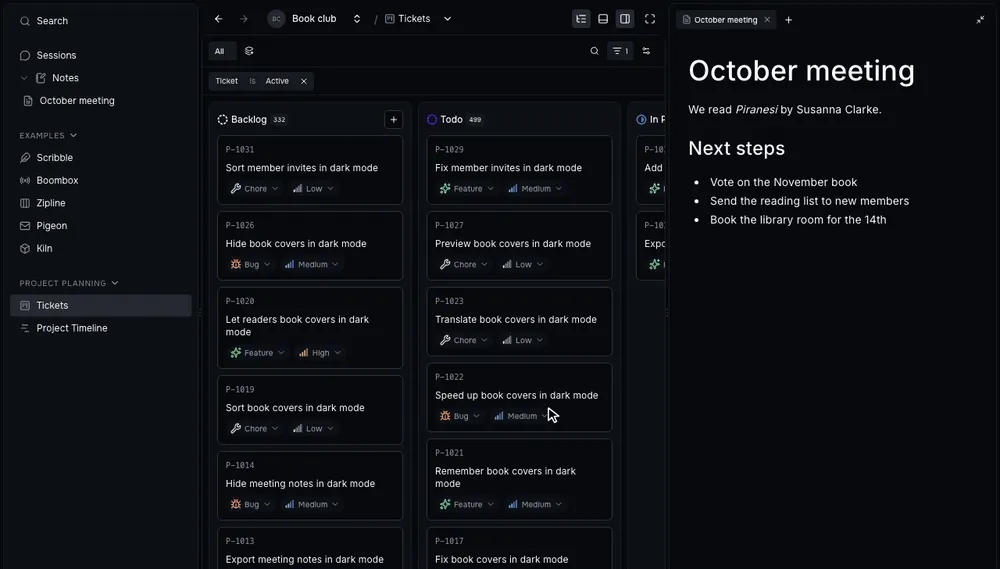Image resolution: width=1000 pixels, height=569 pixels.
Task: Click the search magnifier in tickets toolbar
Action: point(594,51)
